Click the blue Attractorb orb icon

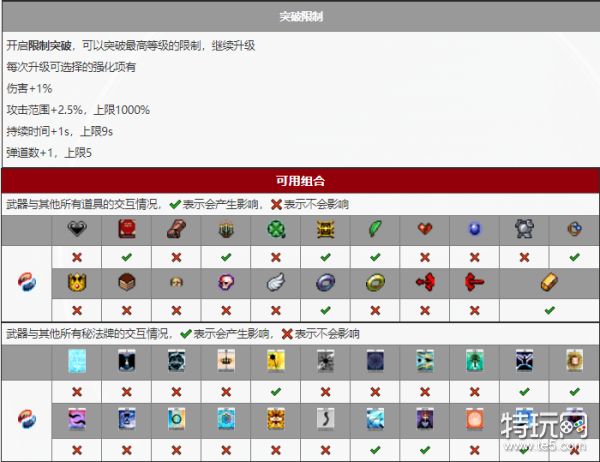(474, 229)
